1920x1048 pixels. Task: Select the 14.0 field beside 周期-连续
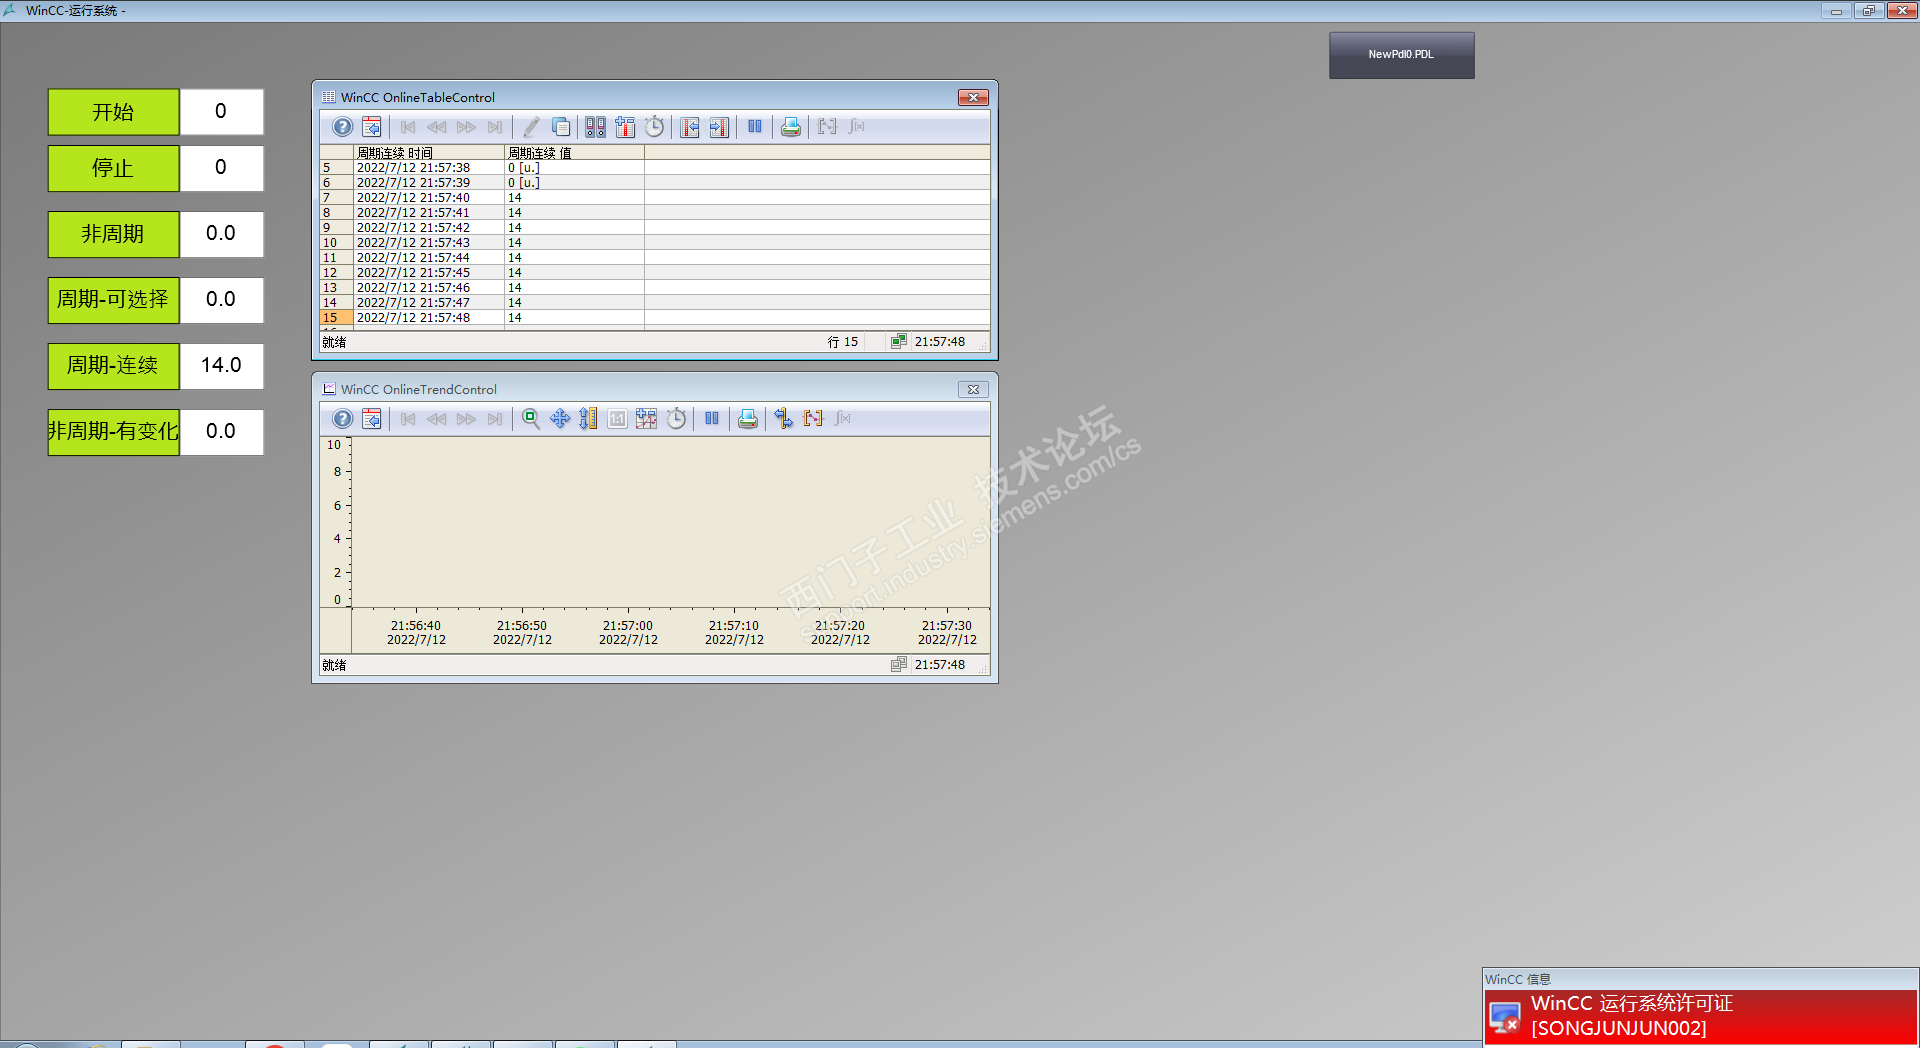pos(221,366)
